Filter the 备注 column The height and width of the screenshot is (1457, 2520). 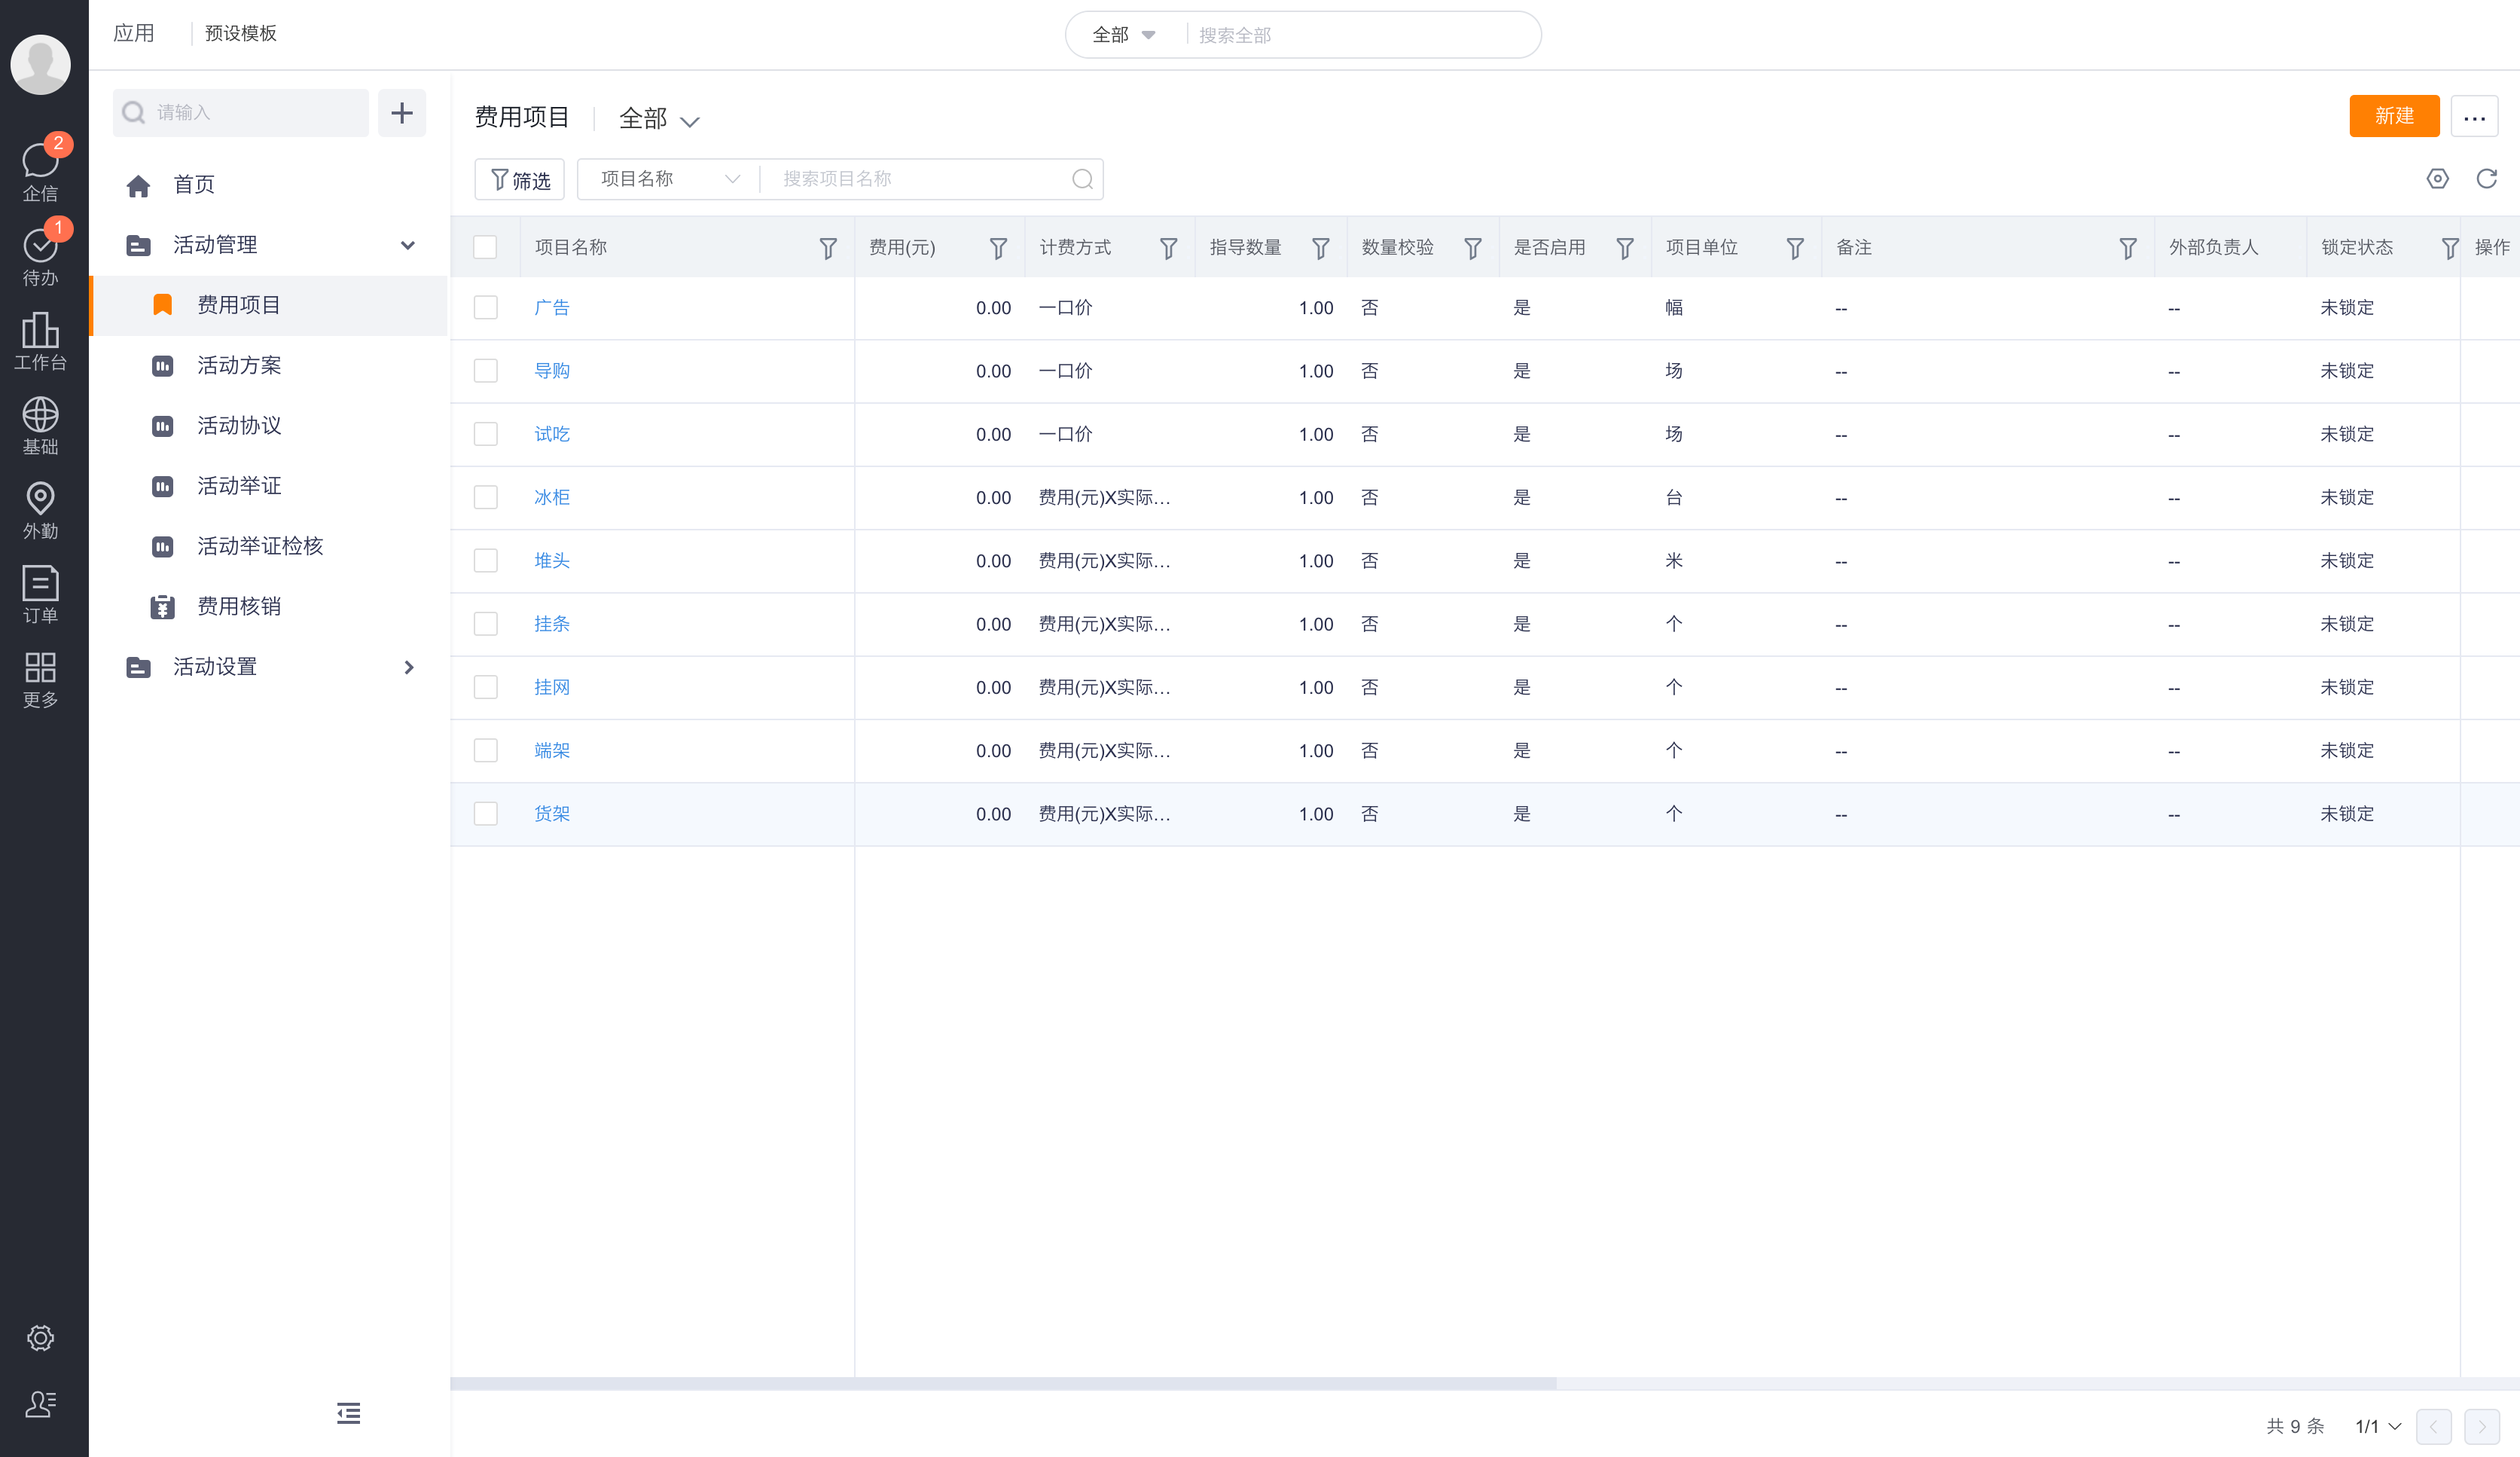[x=2128, y=248]
